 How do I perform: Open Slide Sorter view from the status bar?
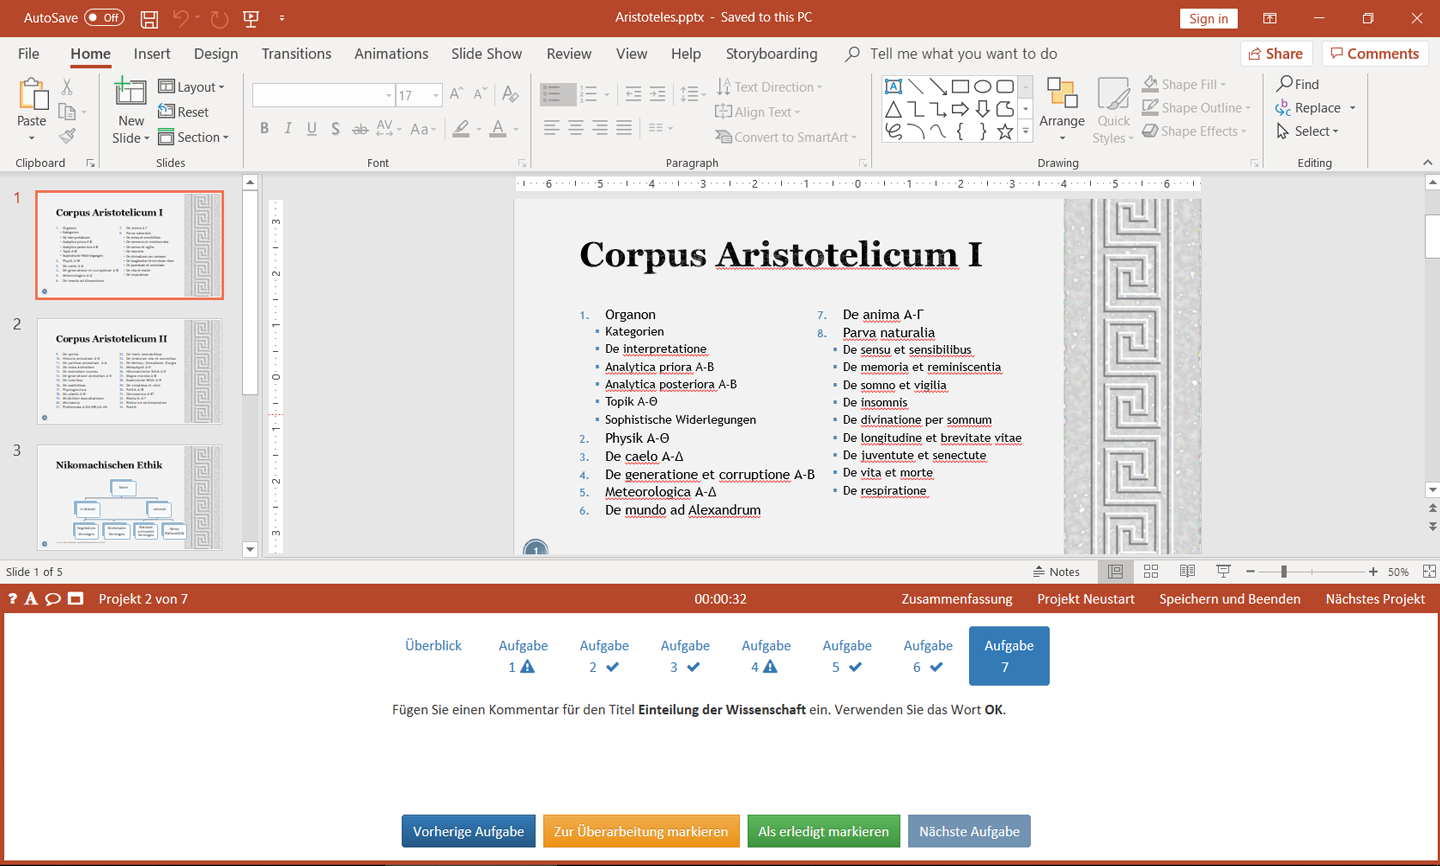1151,571
